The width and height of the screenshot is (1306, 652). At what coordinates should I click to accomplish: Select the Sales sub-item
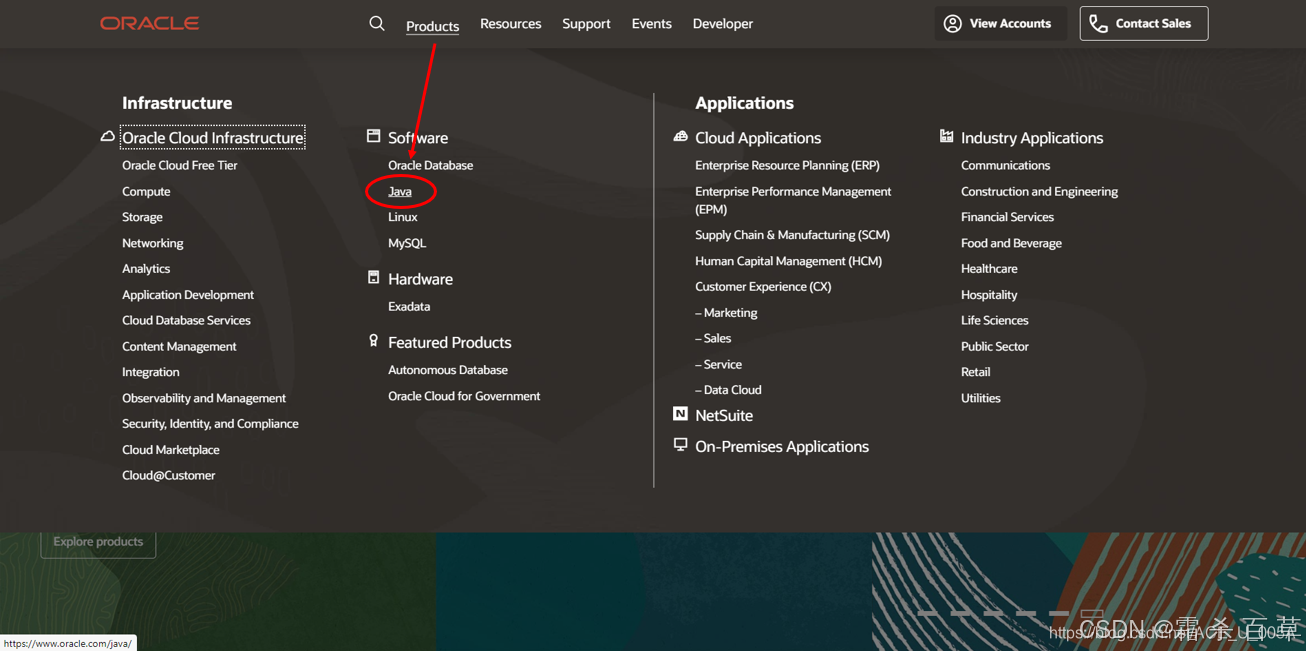pyautogui.click(x=713, y=339)
